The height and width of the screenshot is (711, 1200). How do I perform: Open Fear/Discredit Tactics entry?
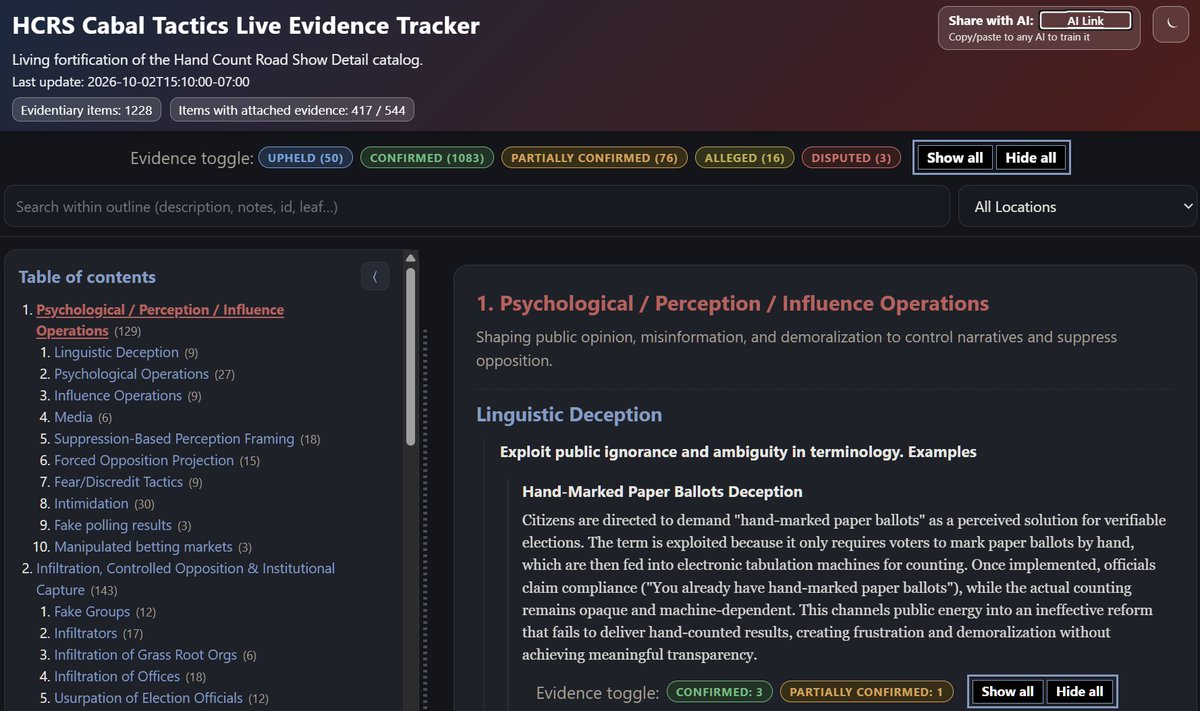118,482
